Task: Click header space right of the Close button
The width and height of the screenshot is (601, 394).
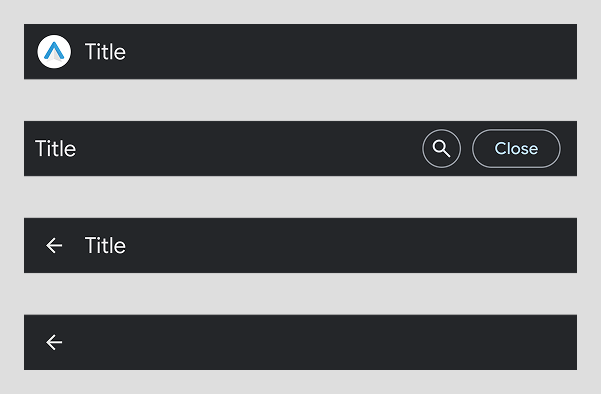Action: pyautogui.click(x=569, y=148)
